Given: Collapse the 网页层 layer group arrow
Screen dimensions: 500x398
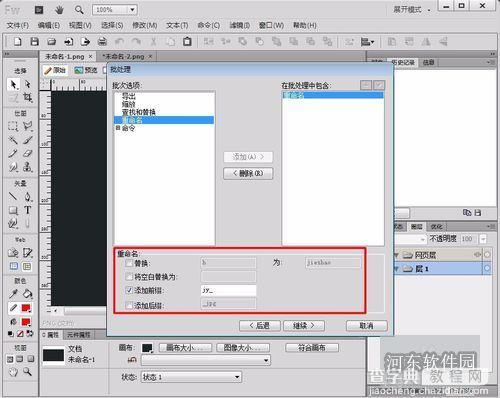Looking at the screenshot, I should 397,255.
